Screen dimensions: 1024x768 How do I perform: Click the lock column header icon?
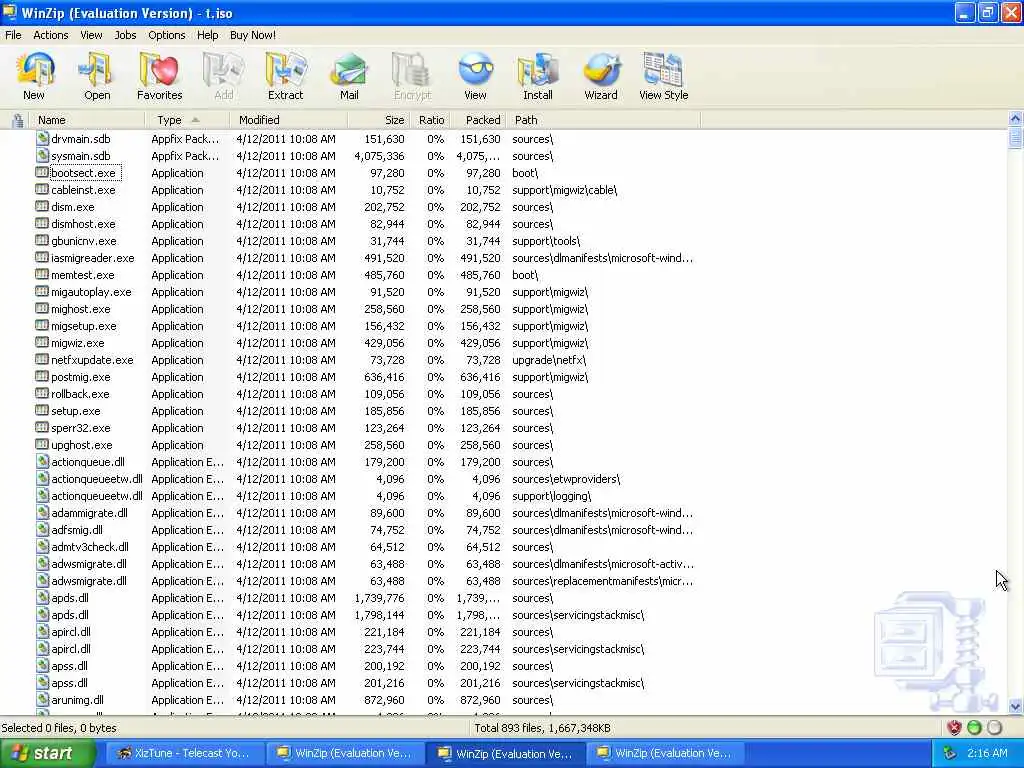coord(18,120)
